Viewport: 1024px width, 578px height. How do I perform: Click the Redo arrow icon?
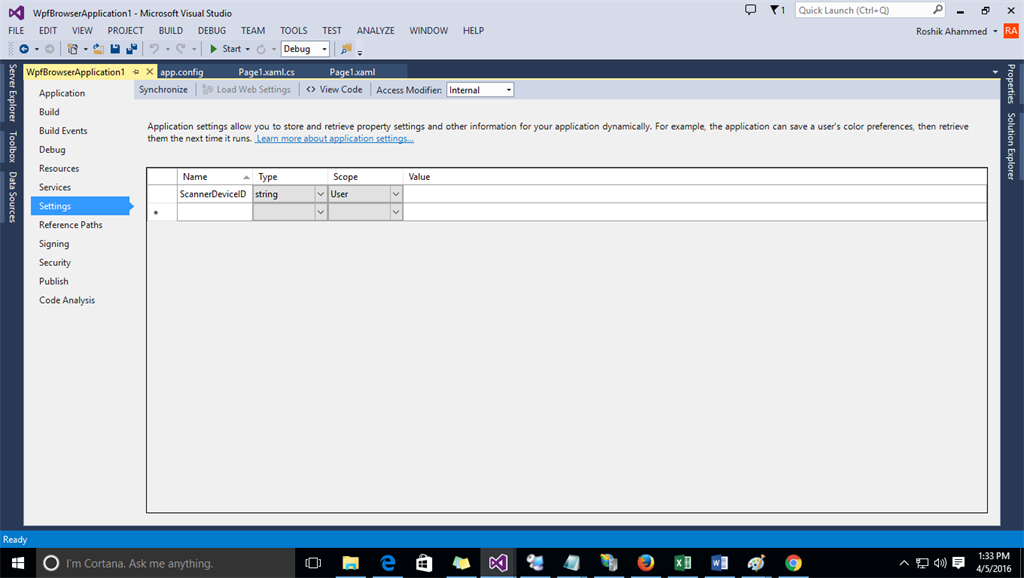pyautogui.click(x=181, y=49)
